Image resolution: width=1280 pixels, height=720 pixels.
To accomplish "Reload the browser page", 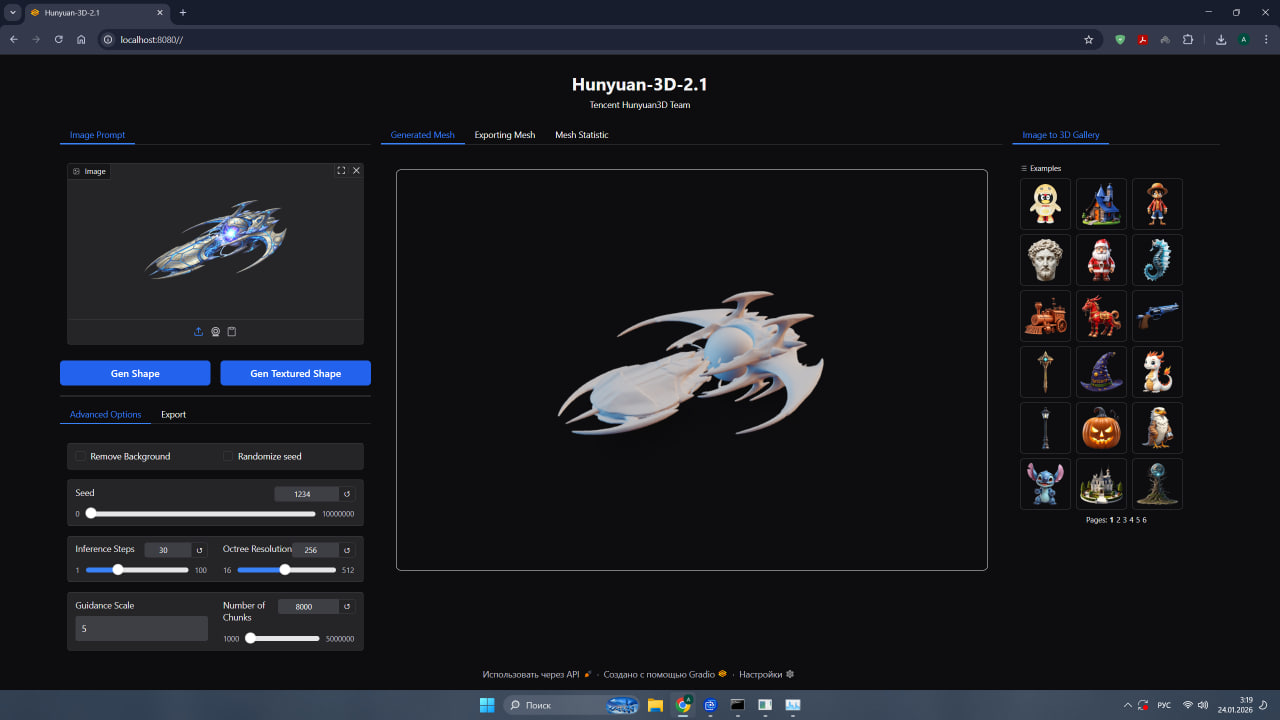I will (59, 40).
